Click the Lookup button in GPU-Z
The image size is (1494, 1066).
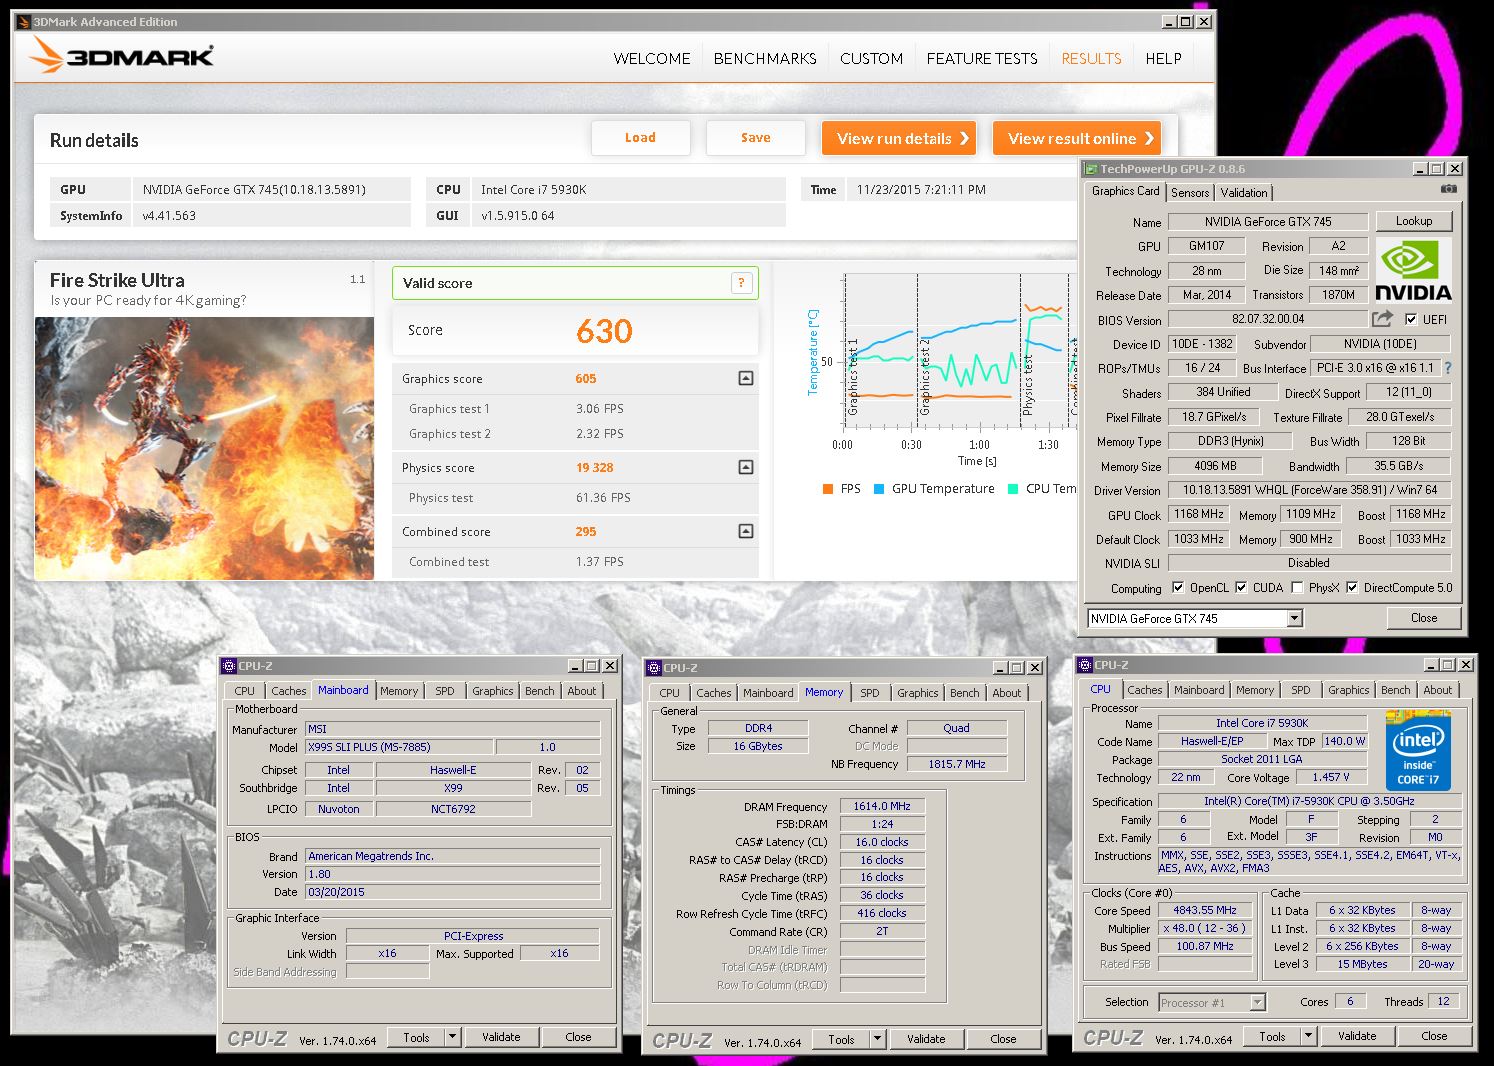click(x=1414, y=221)
